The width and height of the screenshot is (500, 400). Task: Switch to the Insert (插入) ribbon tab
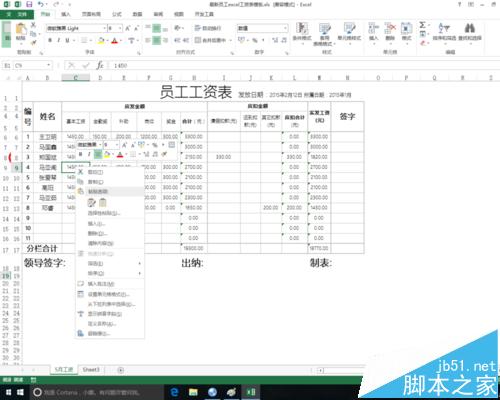66,14
